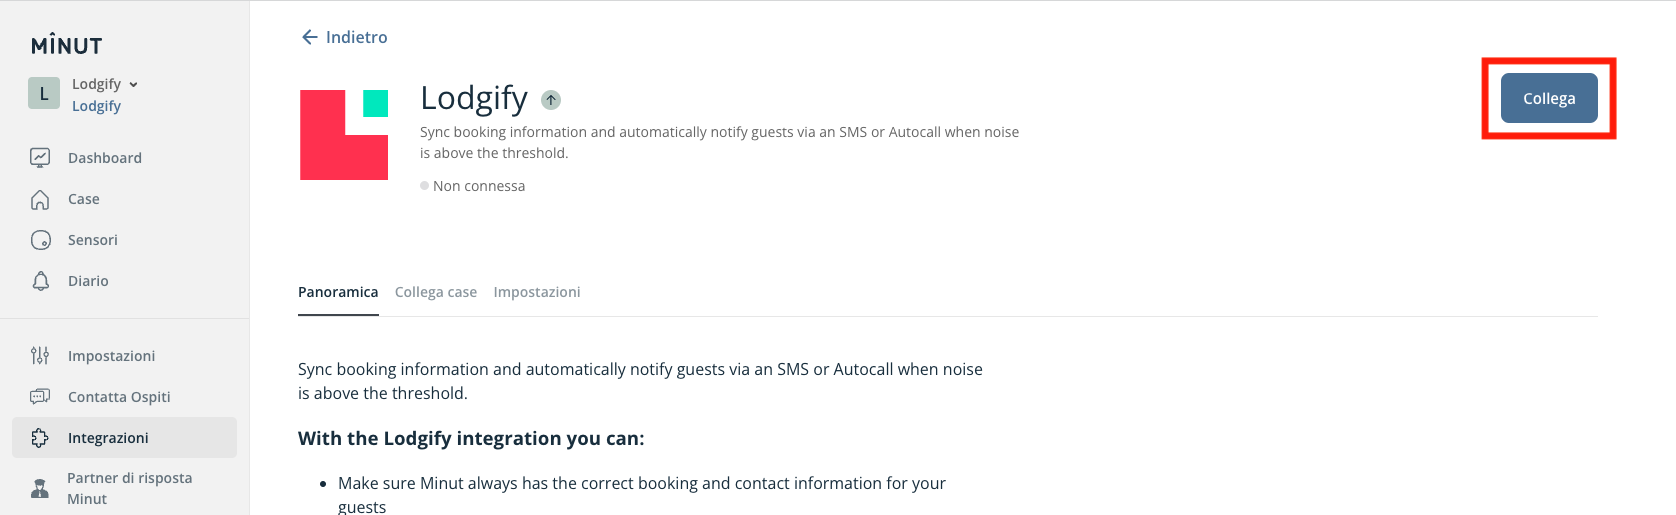Click the Diario bell icon
This screenshot has width=1676, height=515.
pyautogui.click(x=40, y=281)
